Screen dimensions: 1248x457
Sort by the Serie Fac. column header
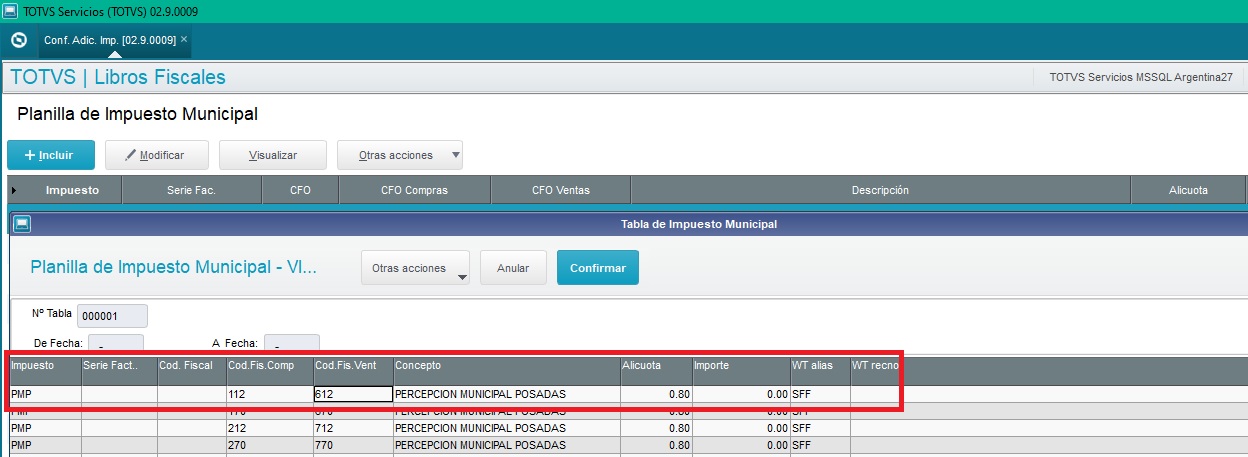point(191,190)
